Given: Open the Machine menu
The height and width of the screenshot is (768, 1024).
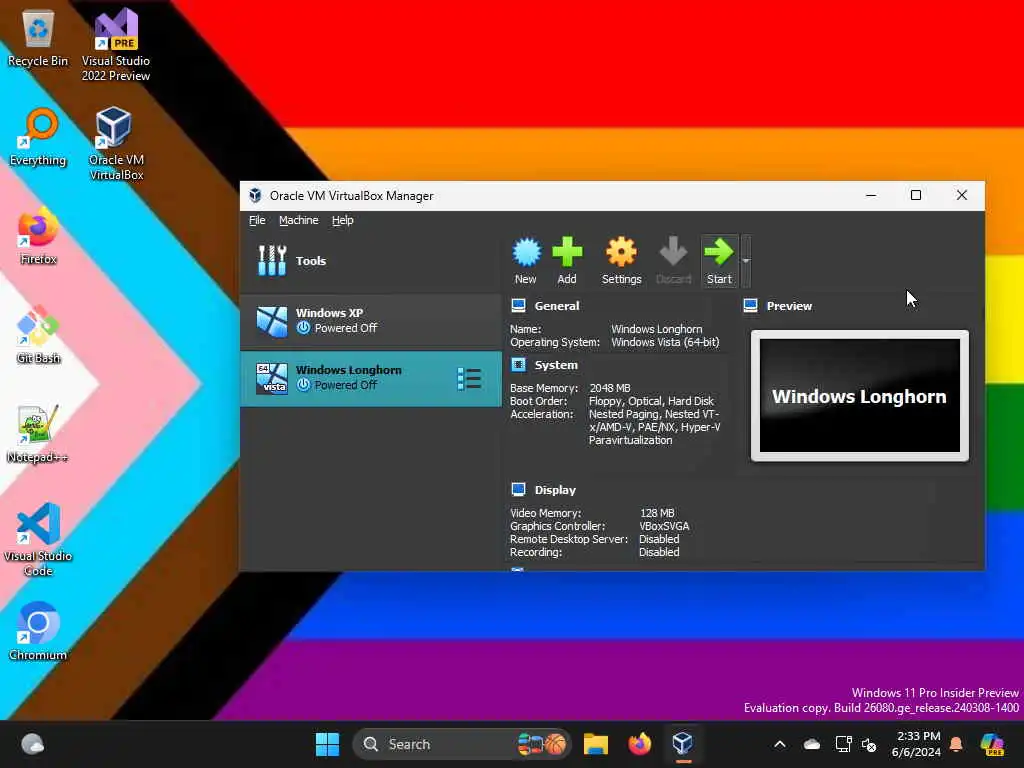Looking at the screenshot, I should pyautogui.click(x=298, y=220).
